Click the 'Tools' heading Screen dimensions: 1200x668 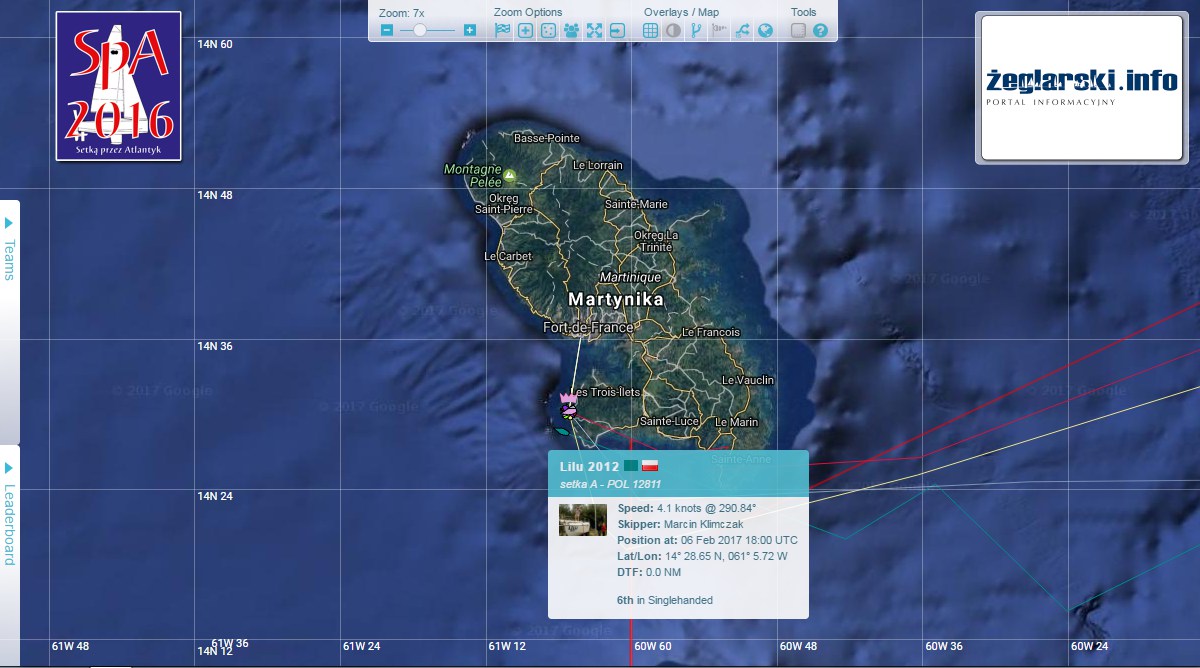pyautogui.click(x=803, y=12)
